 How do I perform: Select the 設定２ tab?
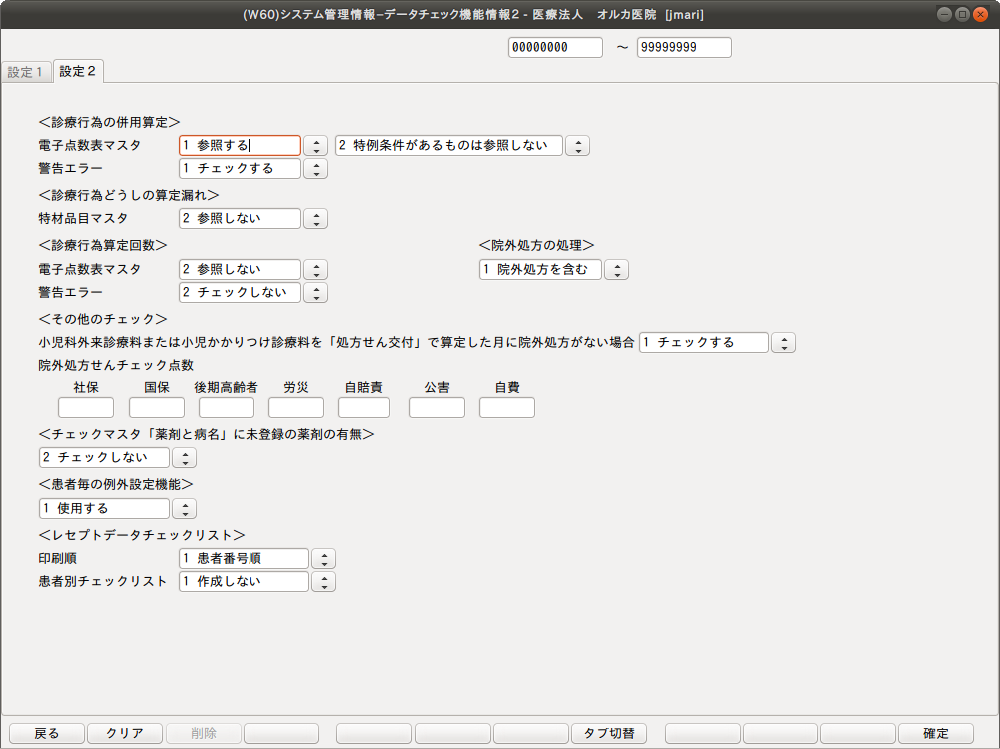tap(78, 71)
